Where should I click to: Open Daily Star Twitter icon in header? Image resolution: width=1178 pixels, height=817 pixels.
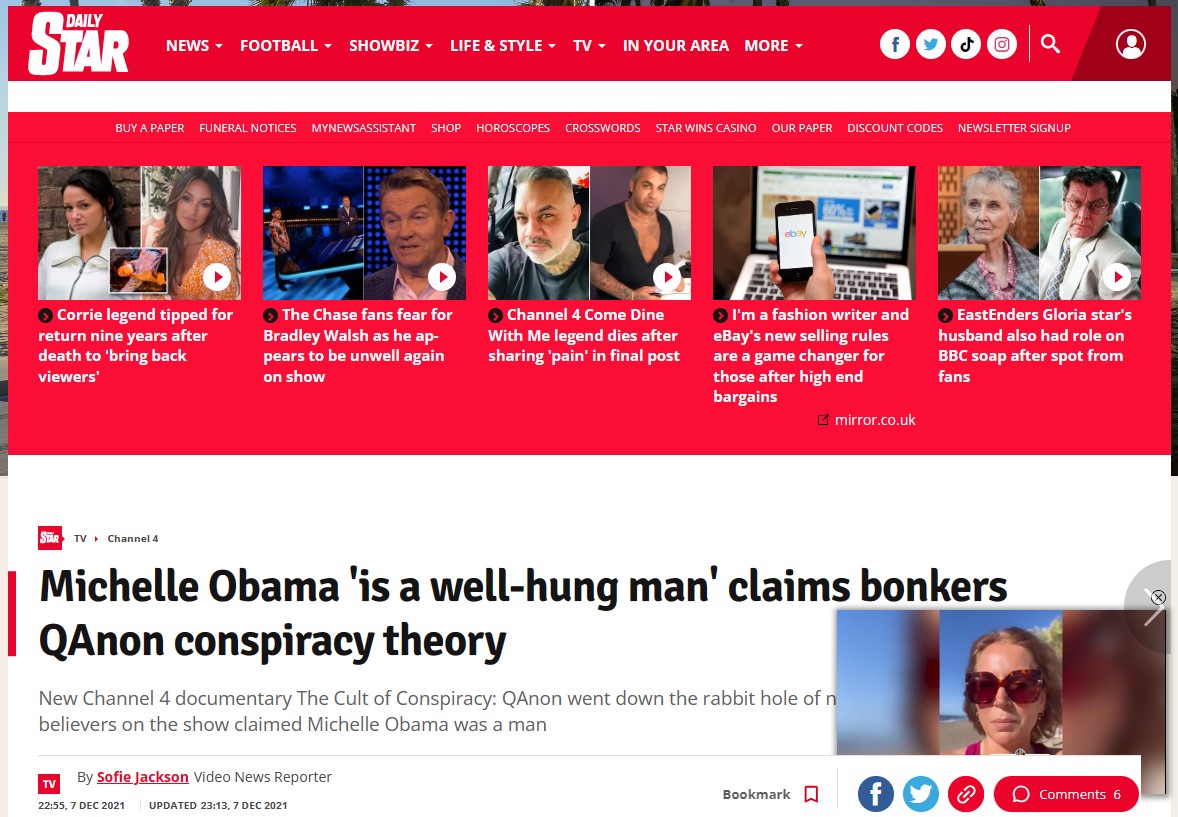tap(930, 44)
